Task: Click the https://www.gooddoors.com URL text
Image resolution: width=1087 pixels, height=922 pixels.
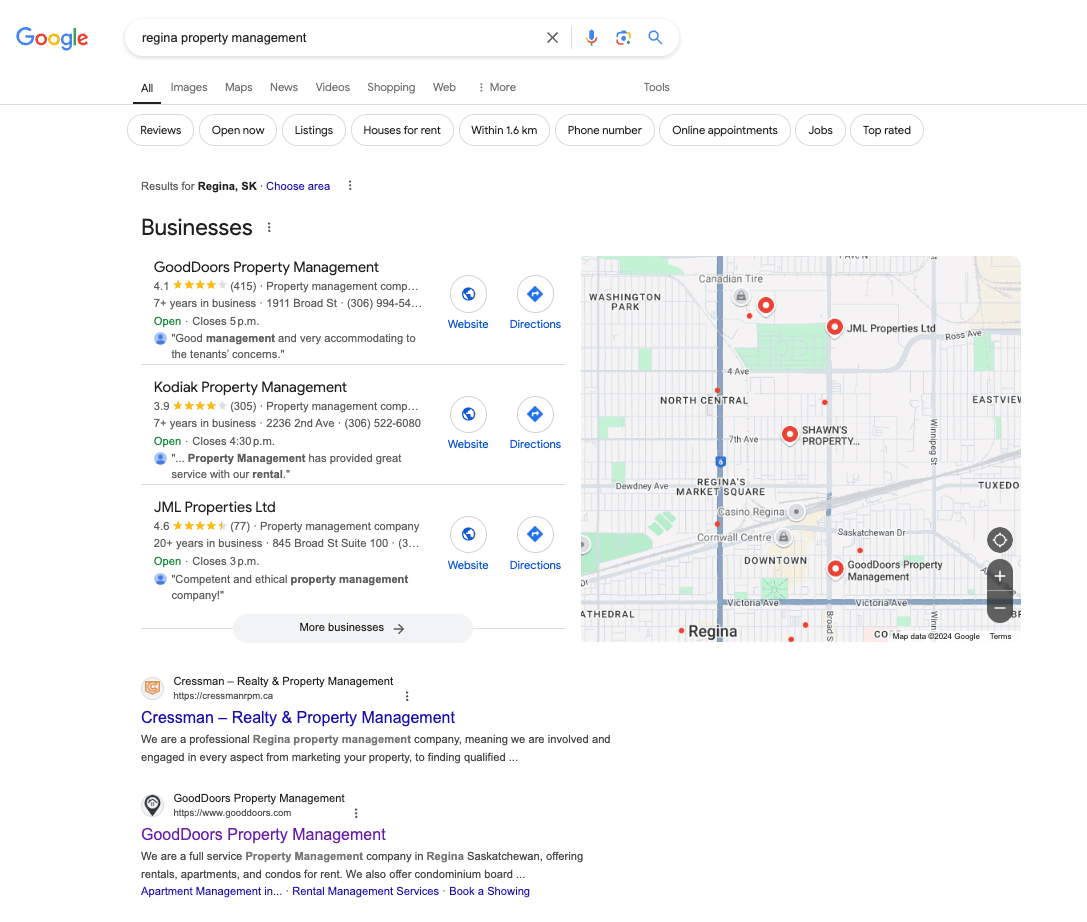Action: click(232, 813)
